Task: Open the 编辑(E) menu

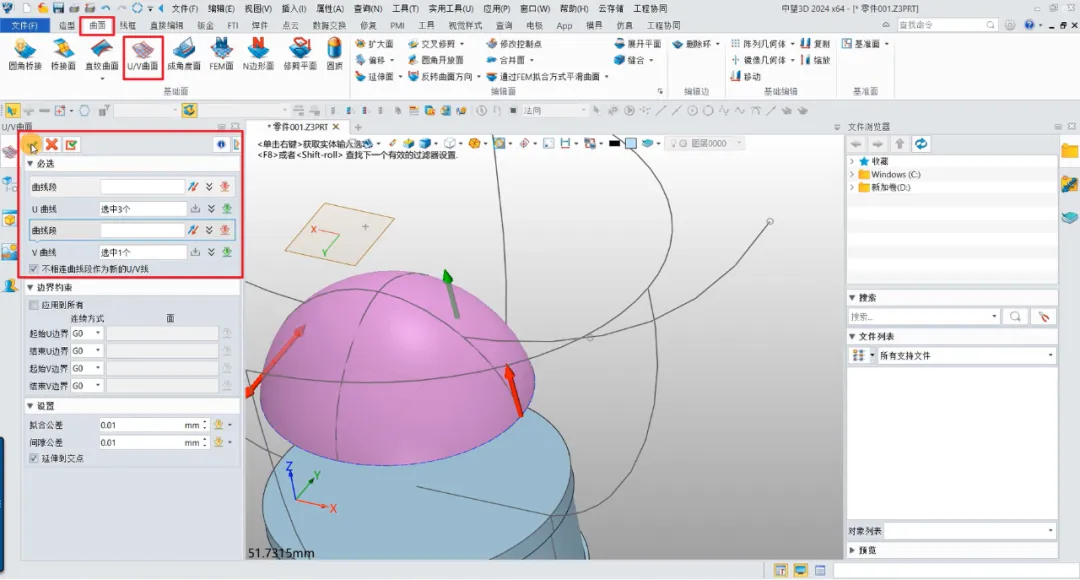Action: 221,8
